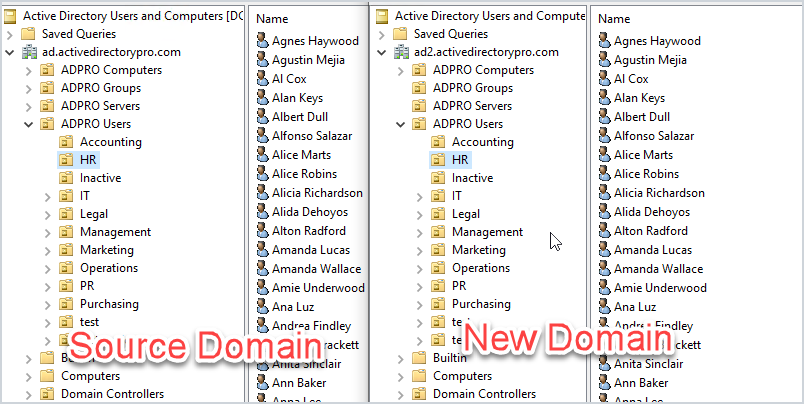
Task: Select Inactive OU label in source domain tree
Action: click(100, 178)
